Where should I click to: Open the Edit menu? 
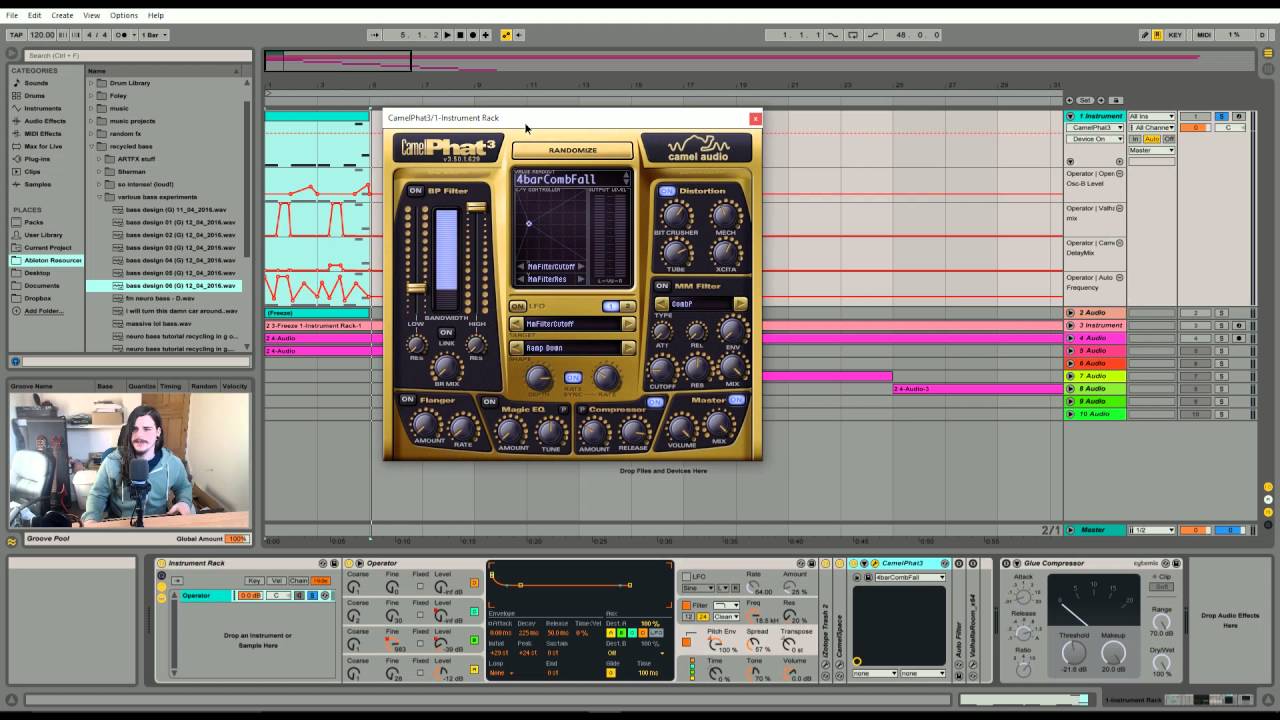click(x=35, y=15)
